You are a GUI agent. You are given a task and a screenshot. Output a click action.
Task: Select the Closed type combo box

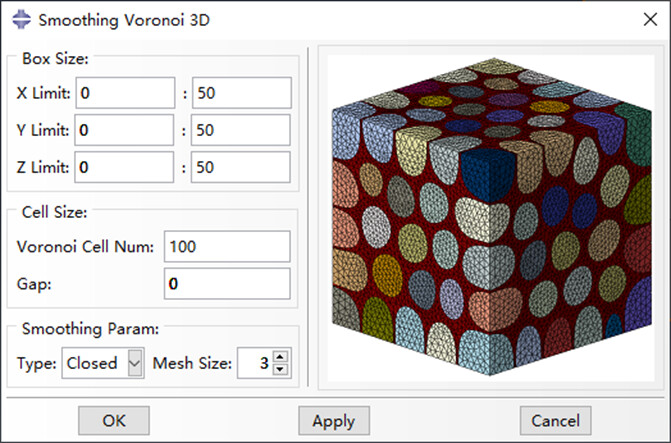pyautogui.click(x=103, y=363)
